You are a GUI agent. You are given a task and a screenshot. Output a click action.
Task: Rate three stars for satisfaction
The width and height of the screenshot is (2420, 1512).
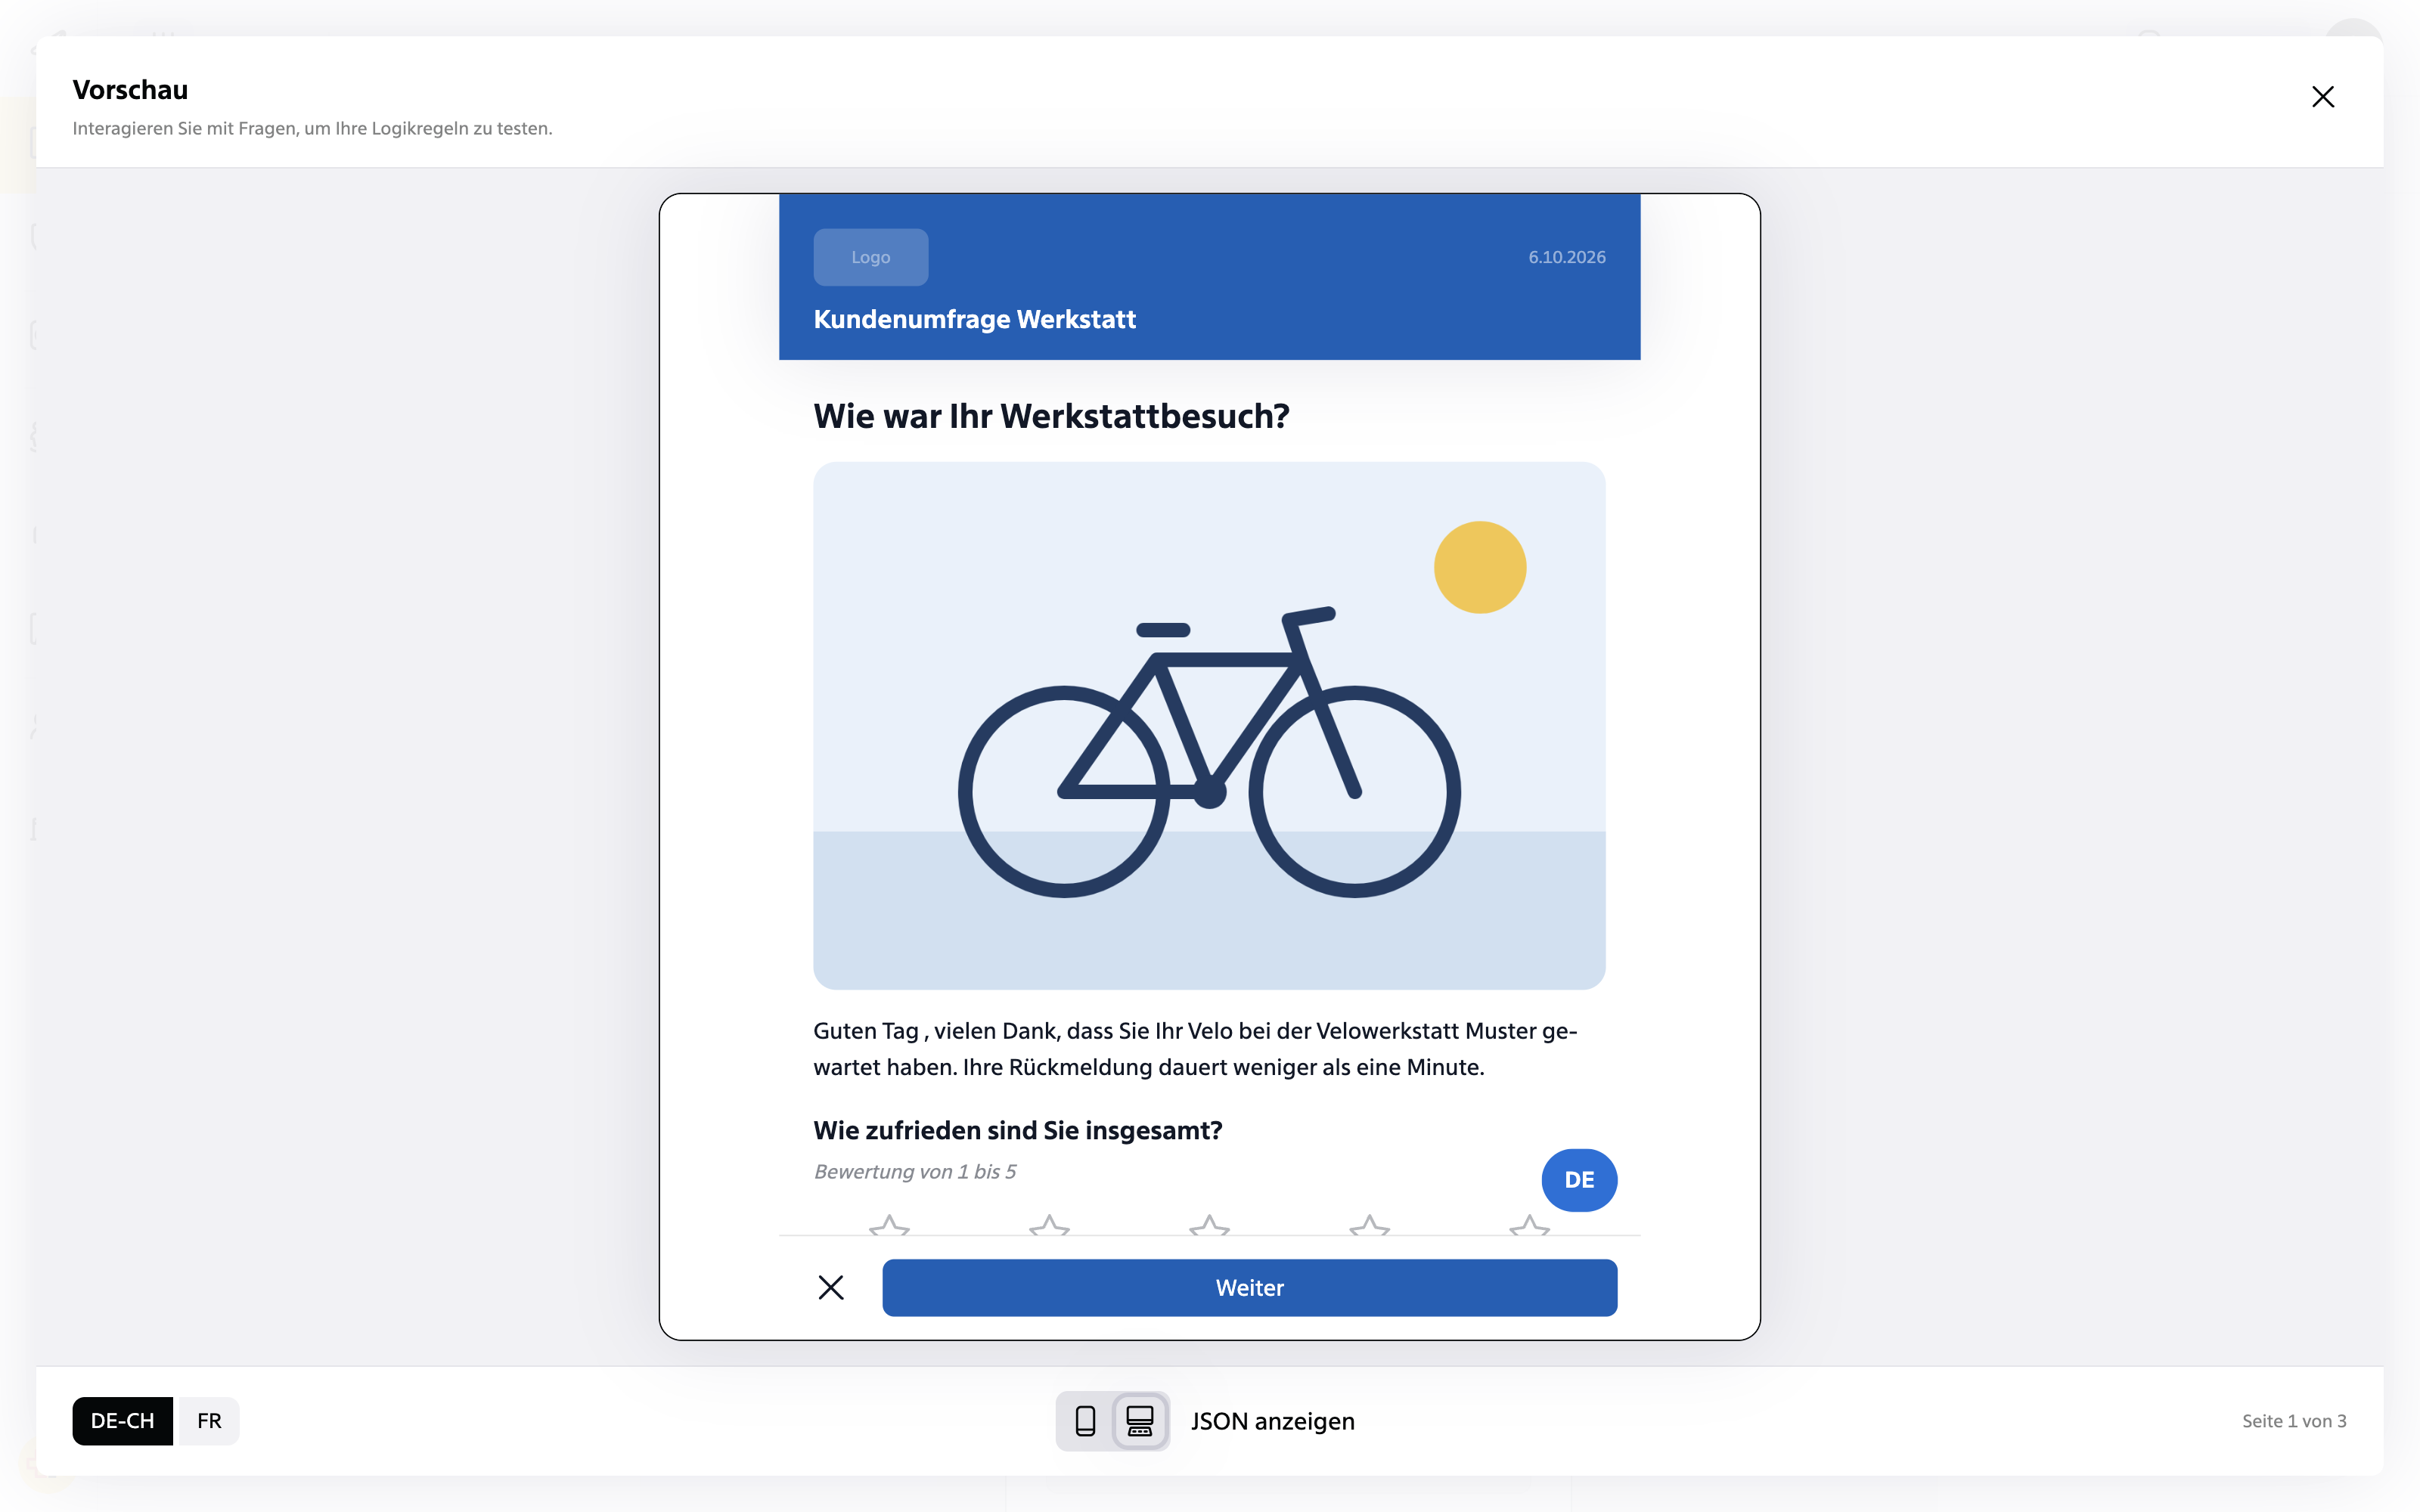[1209, 1225]
